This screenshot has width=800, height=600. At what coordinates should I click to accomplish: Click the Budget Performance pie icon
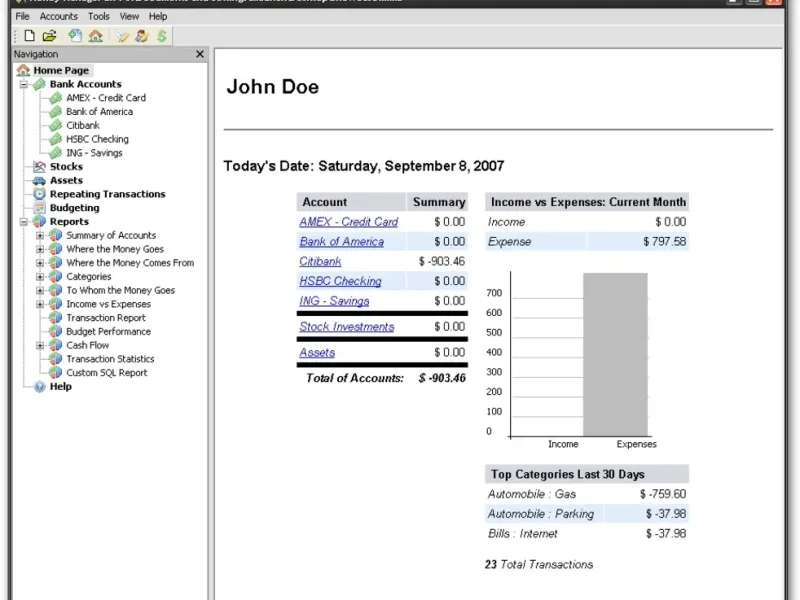click(56, 332)
